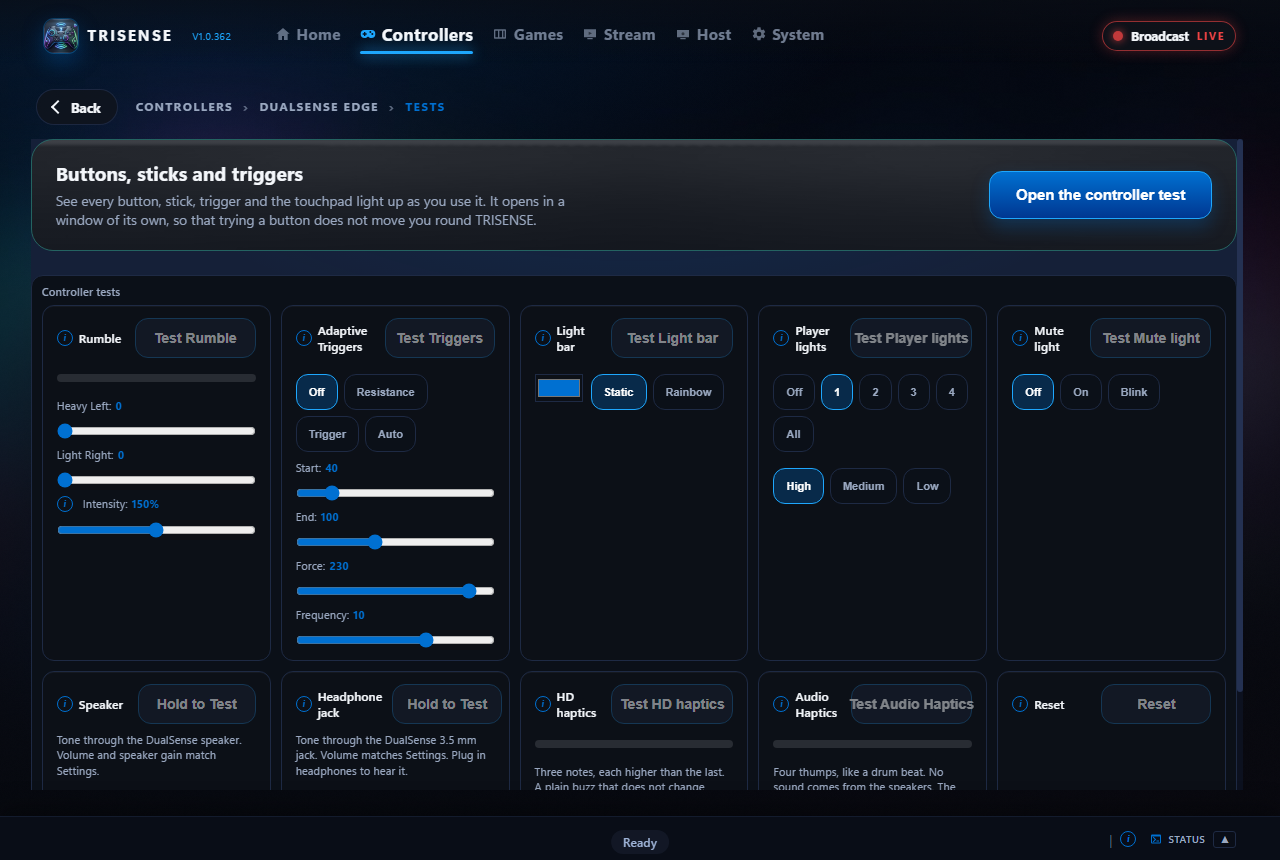This screenshot has width=1280, height=860.
Task: Go to DualSense Edge breadcrumb
Action: pyautogui.click(x=319, y=107)
